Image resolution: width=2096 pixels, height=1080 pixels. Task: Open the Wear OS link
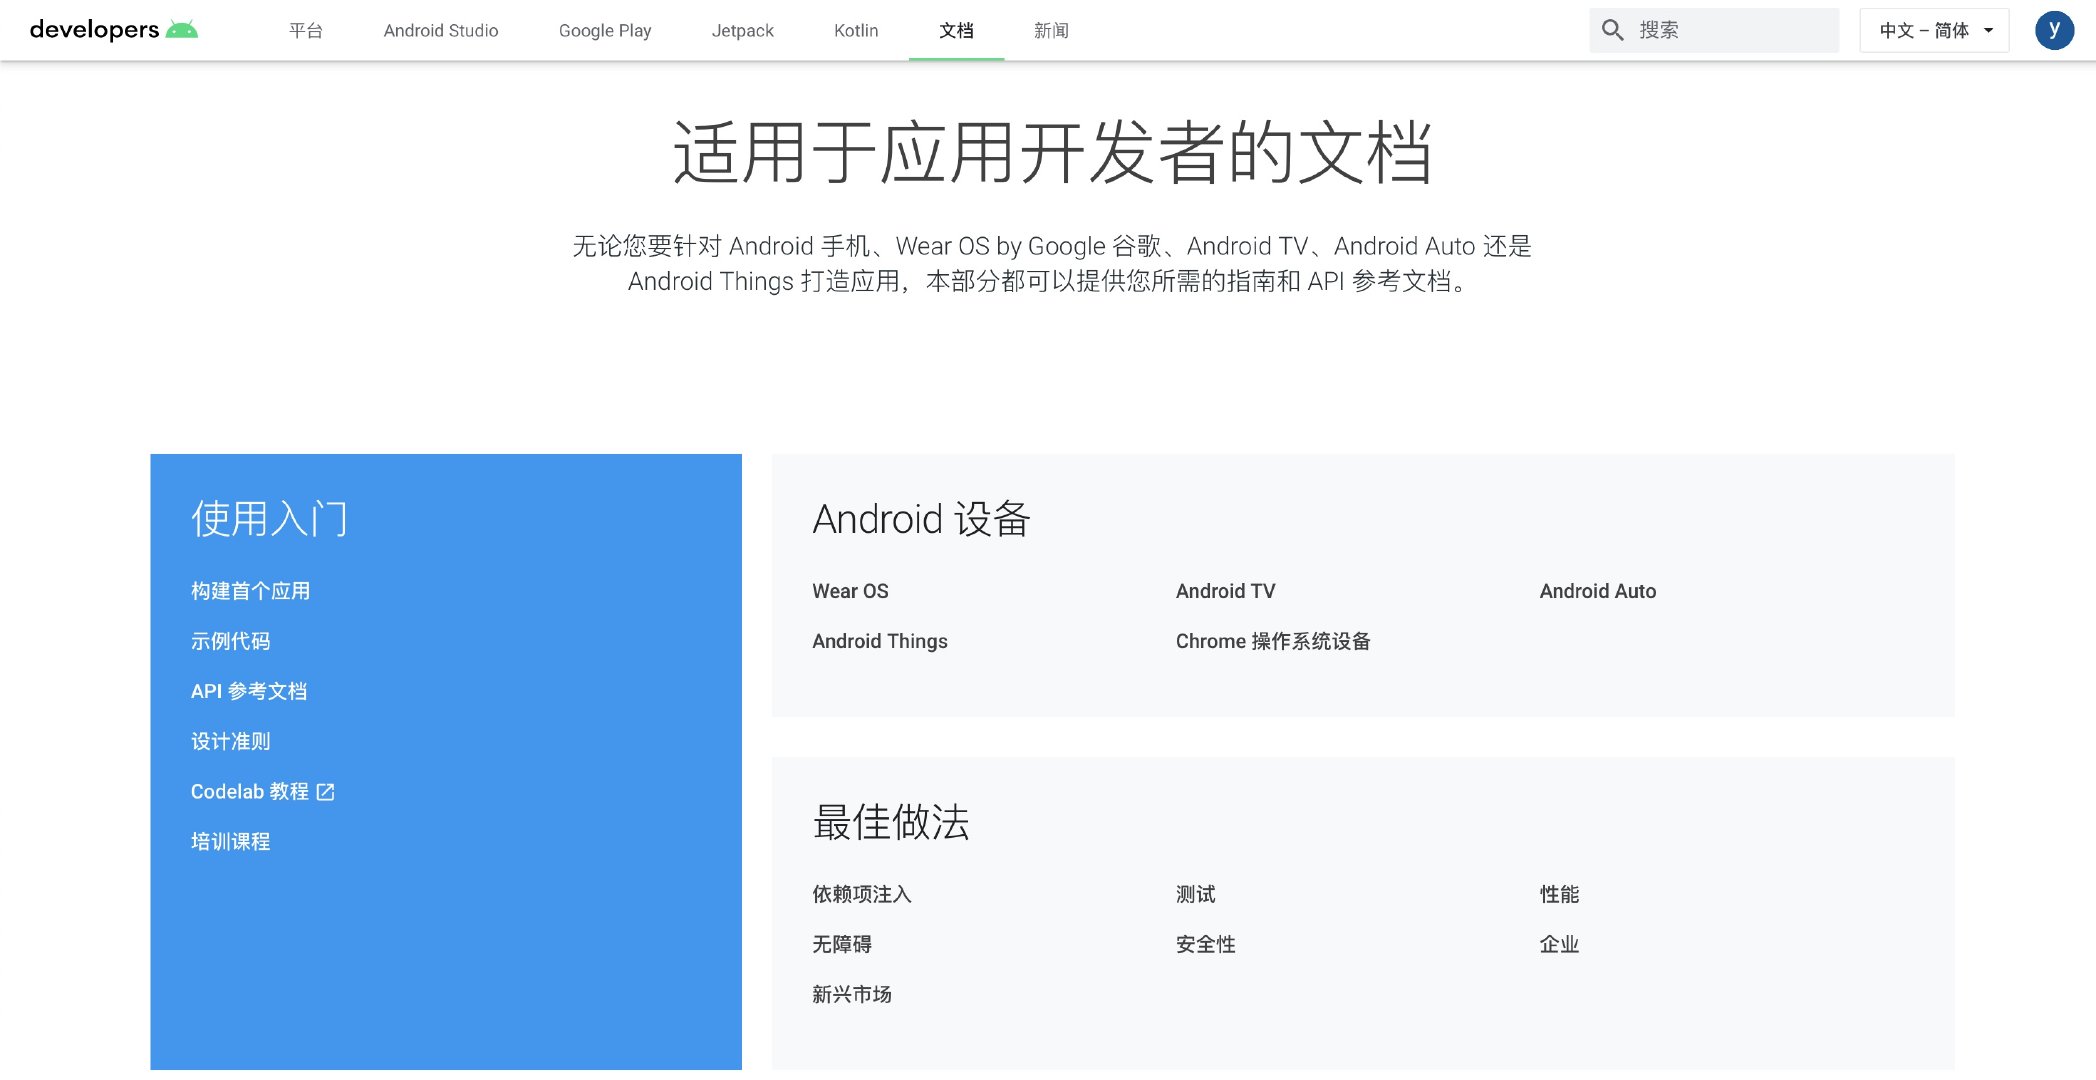point(850,591)
